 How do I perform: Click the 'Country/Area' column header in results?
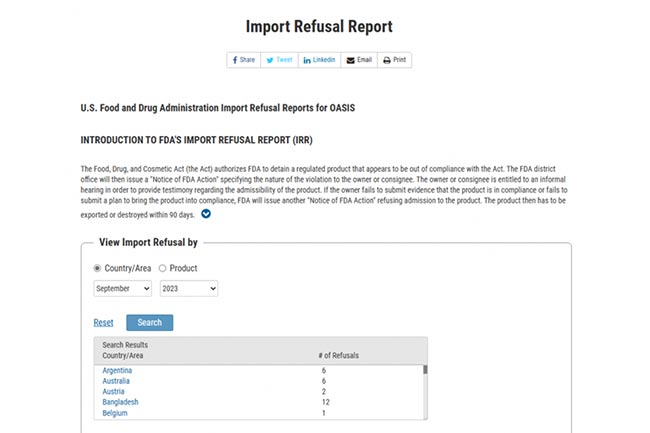click(x=123, y=356)
